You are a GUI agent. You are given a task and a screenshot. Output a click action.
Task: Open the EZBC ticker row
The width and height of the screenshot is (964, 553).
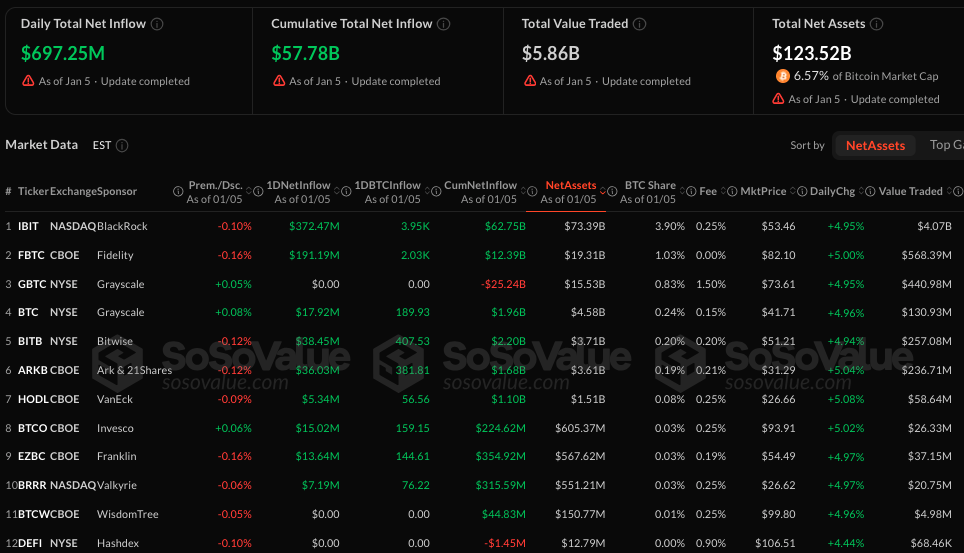pos(482,456)
